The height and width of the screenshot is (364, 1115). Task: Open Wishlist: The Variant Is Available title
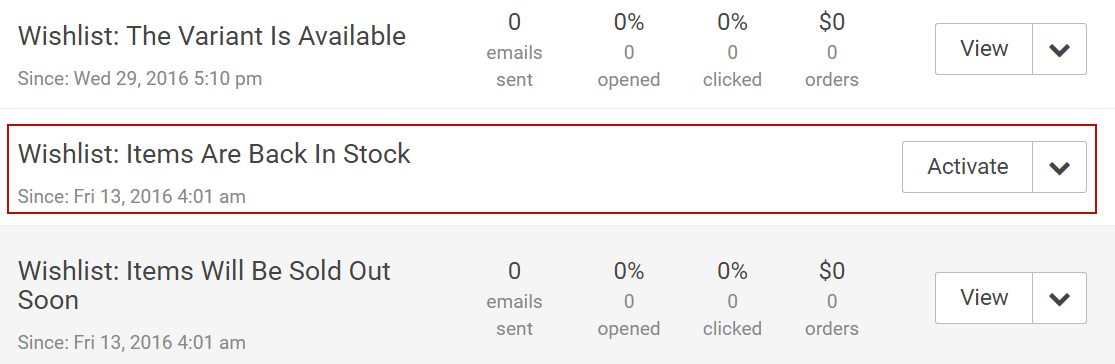212,36
